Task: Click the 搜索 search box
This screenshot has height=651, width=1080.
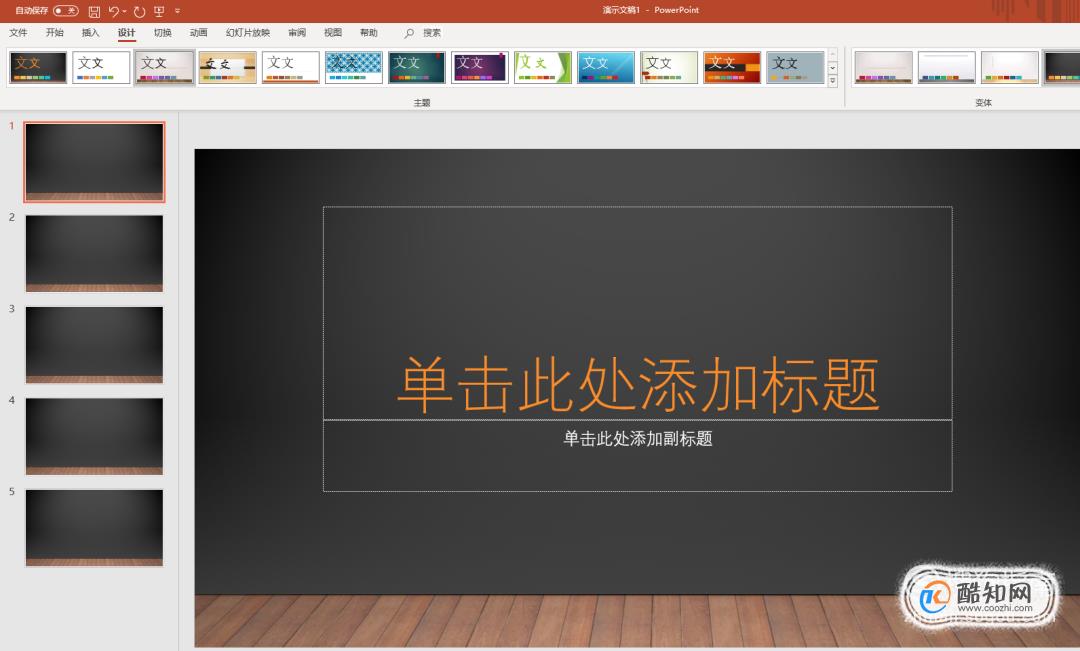Action: [x=432, y=33]
